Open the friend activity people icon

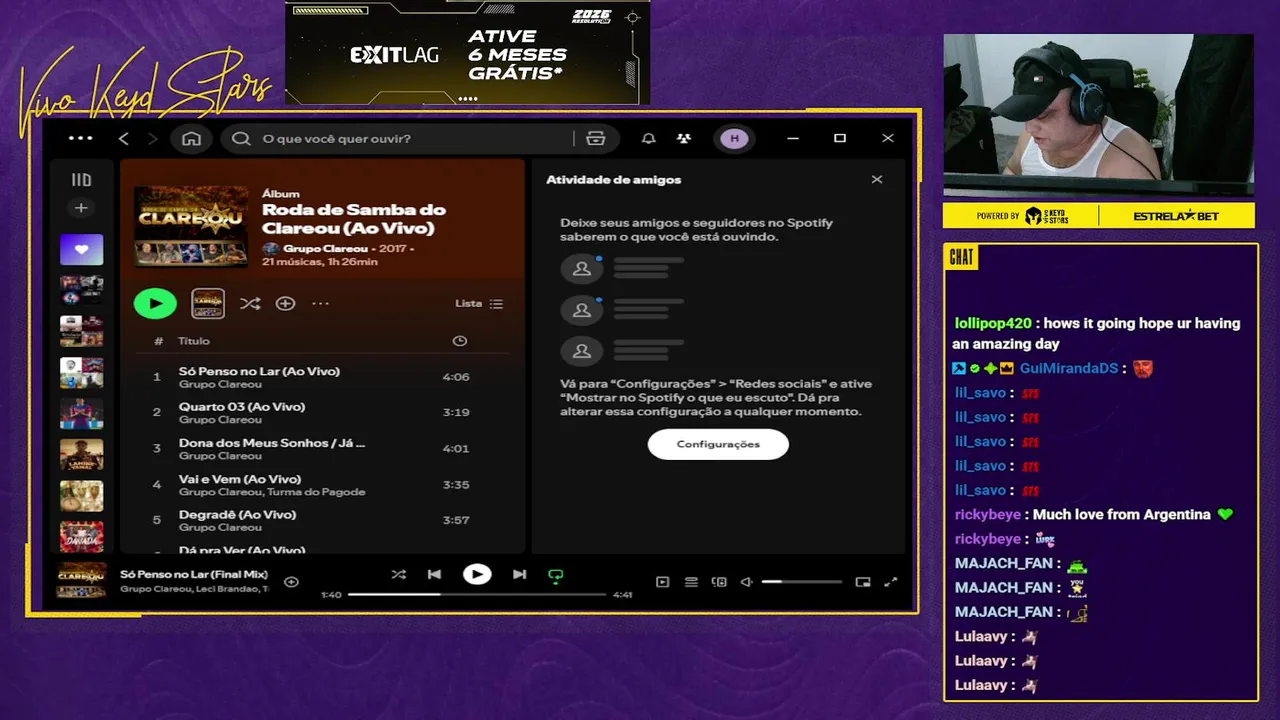684,139
